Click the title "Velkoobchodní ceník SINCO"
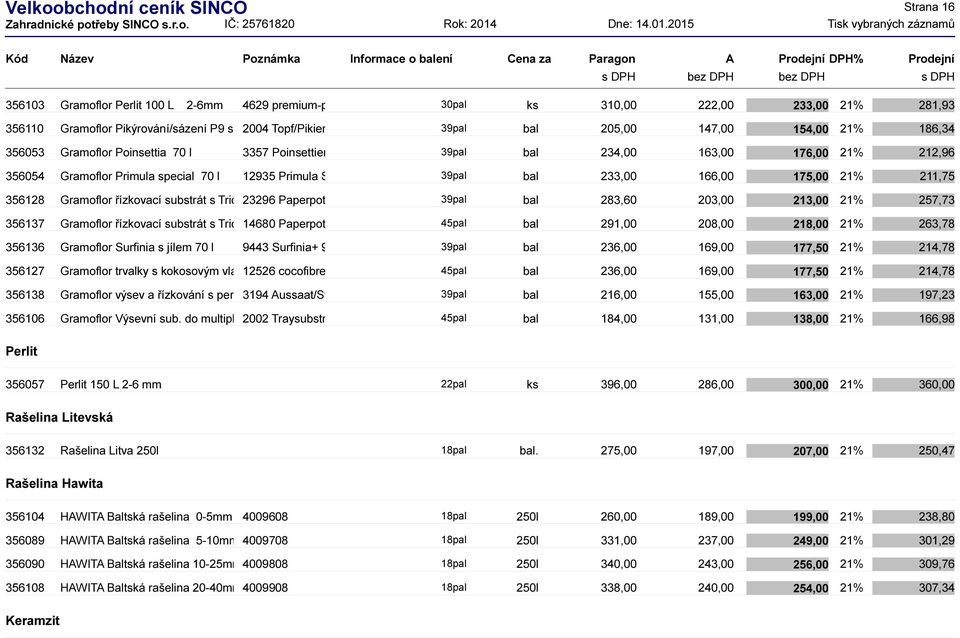 (126, 8)
